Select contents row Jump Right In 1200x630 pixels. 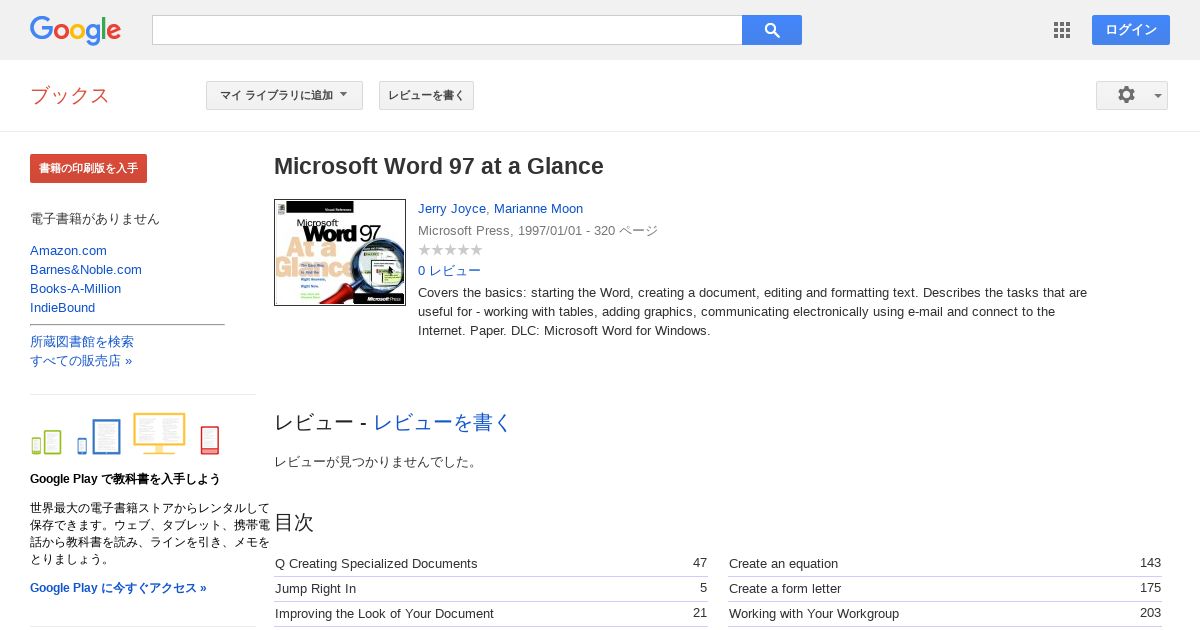pyautogui.click(x=491, y=588)
